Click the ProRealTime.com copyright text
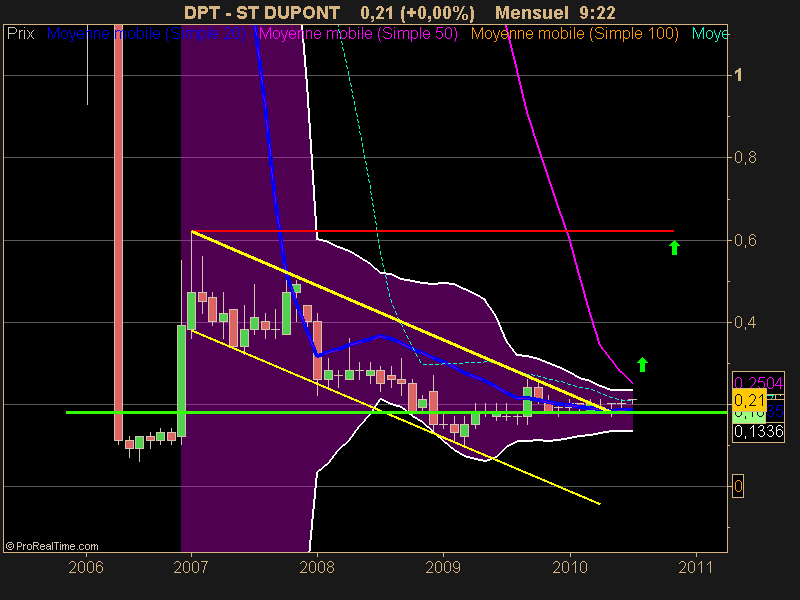 pyautogui.click(x=52, y=546)
